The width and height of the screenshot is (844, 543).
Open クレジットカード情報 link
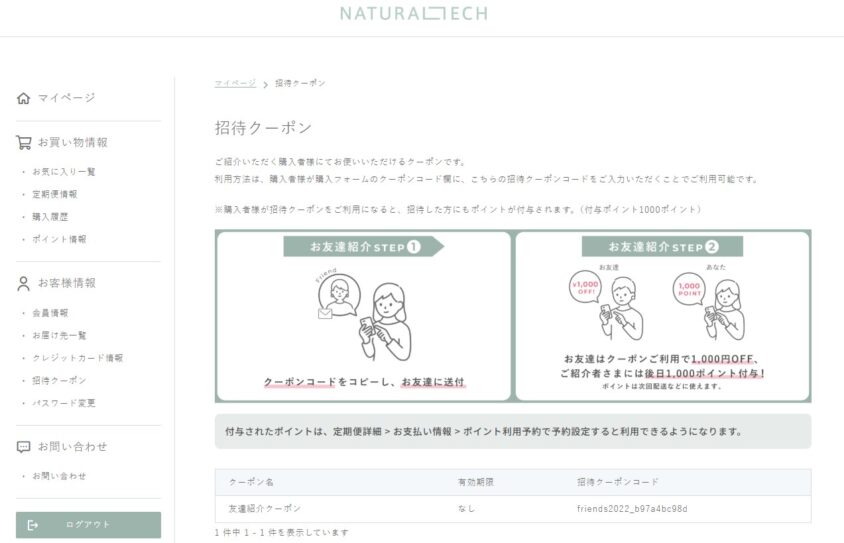[x=78, y=358]
